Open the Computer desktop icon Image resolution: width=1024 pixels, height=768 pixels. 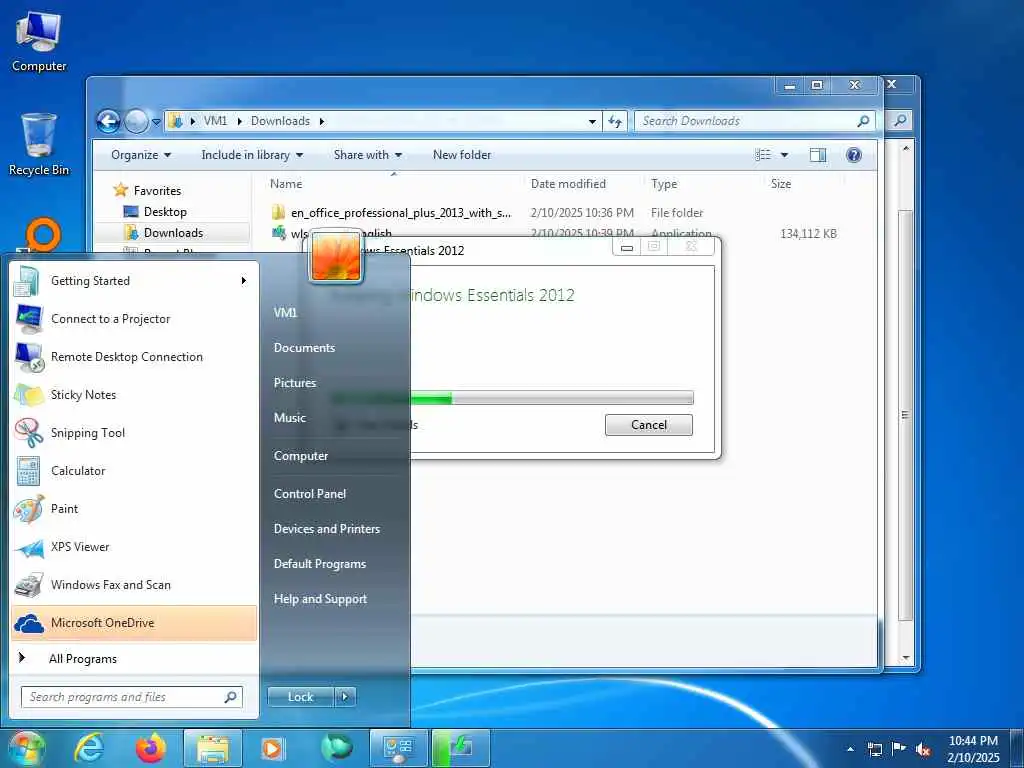tap(39, 42)
